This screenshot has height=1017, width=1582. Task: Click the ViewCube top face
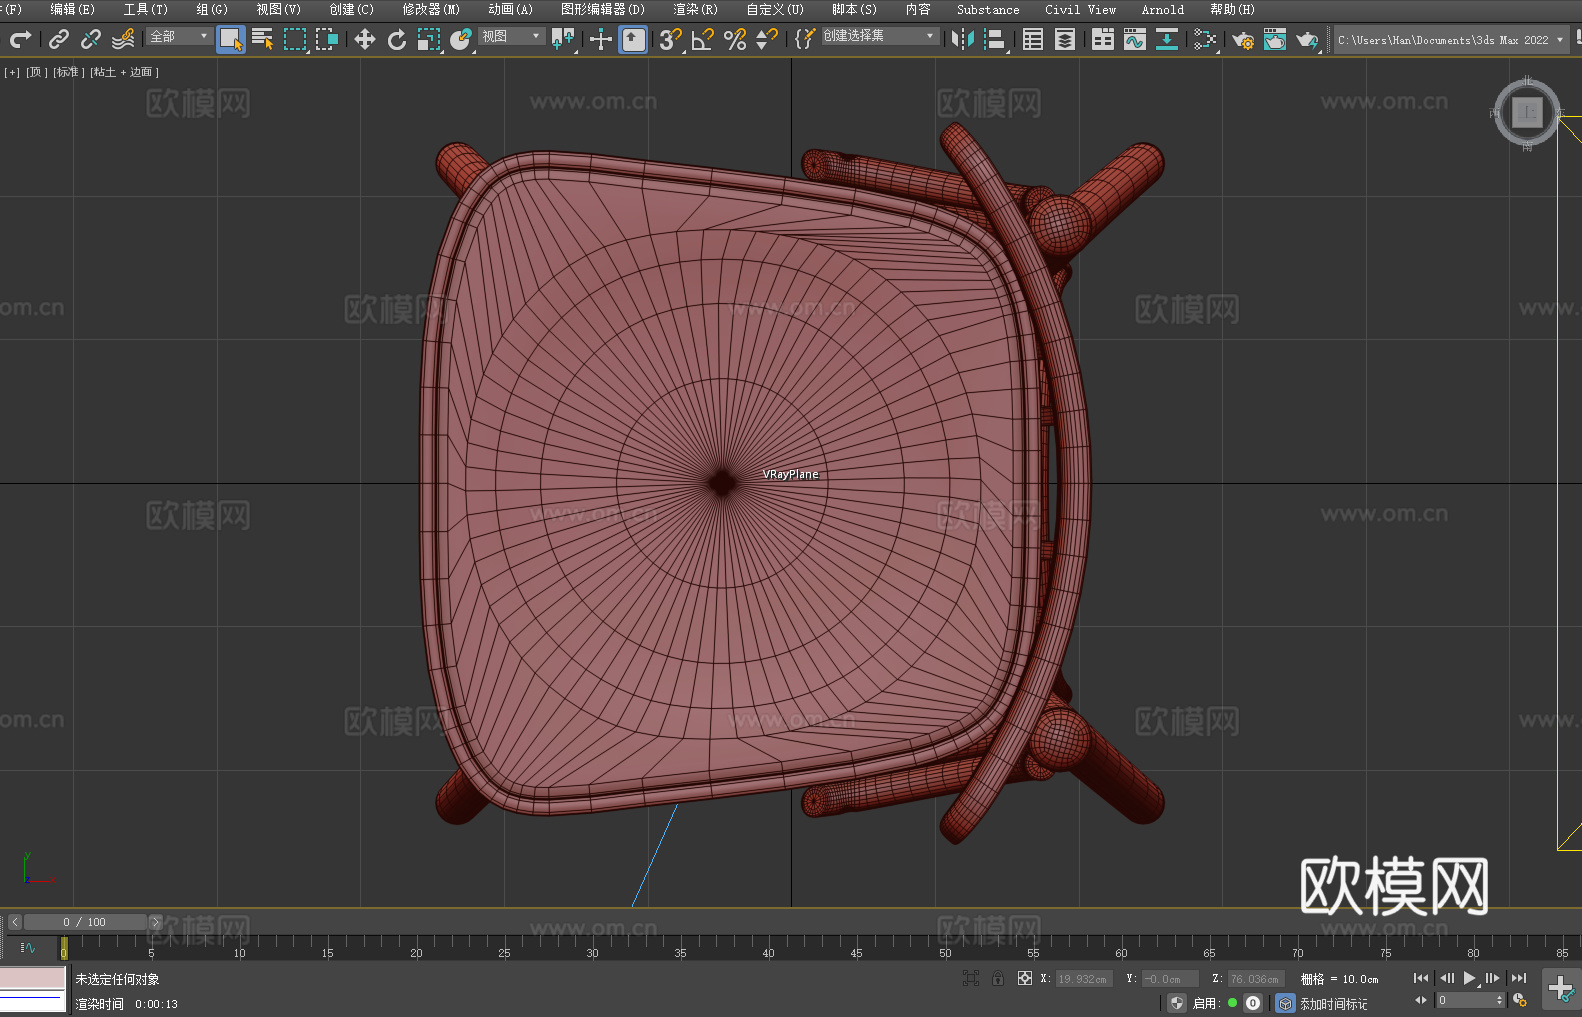click(1527, 112)
